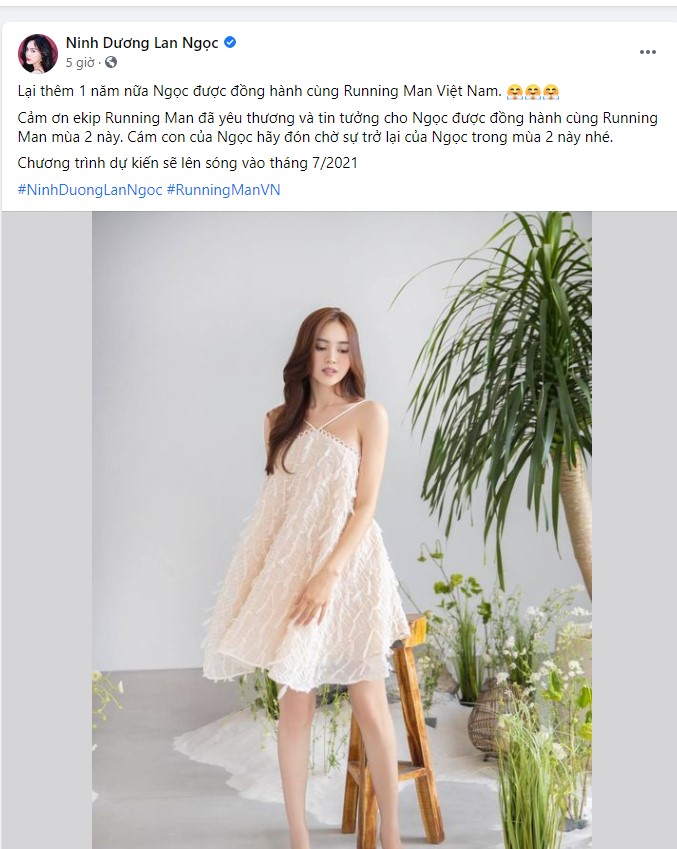Click the "Chương trình dự kiến" line

[x=187, y=163]
